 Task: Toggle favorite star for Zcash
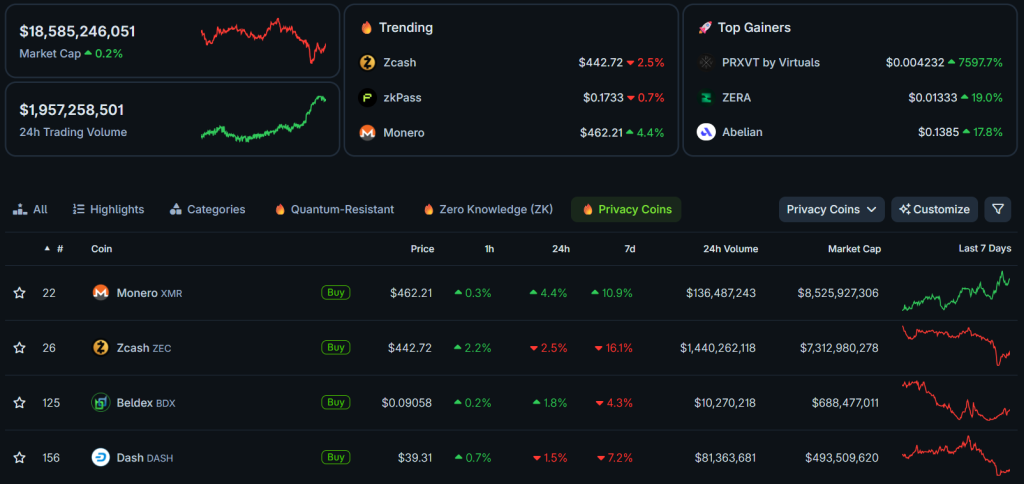pyautogui.click(x=19, y=348)
